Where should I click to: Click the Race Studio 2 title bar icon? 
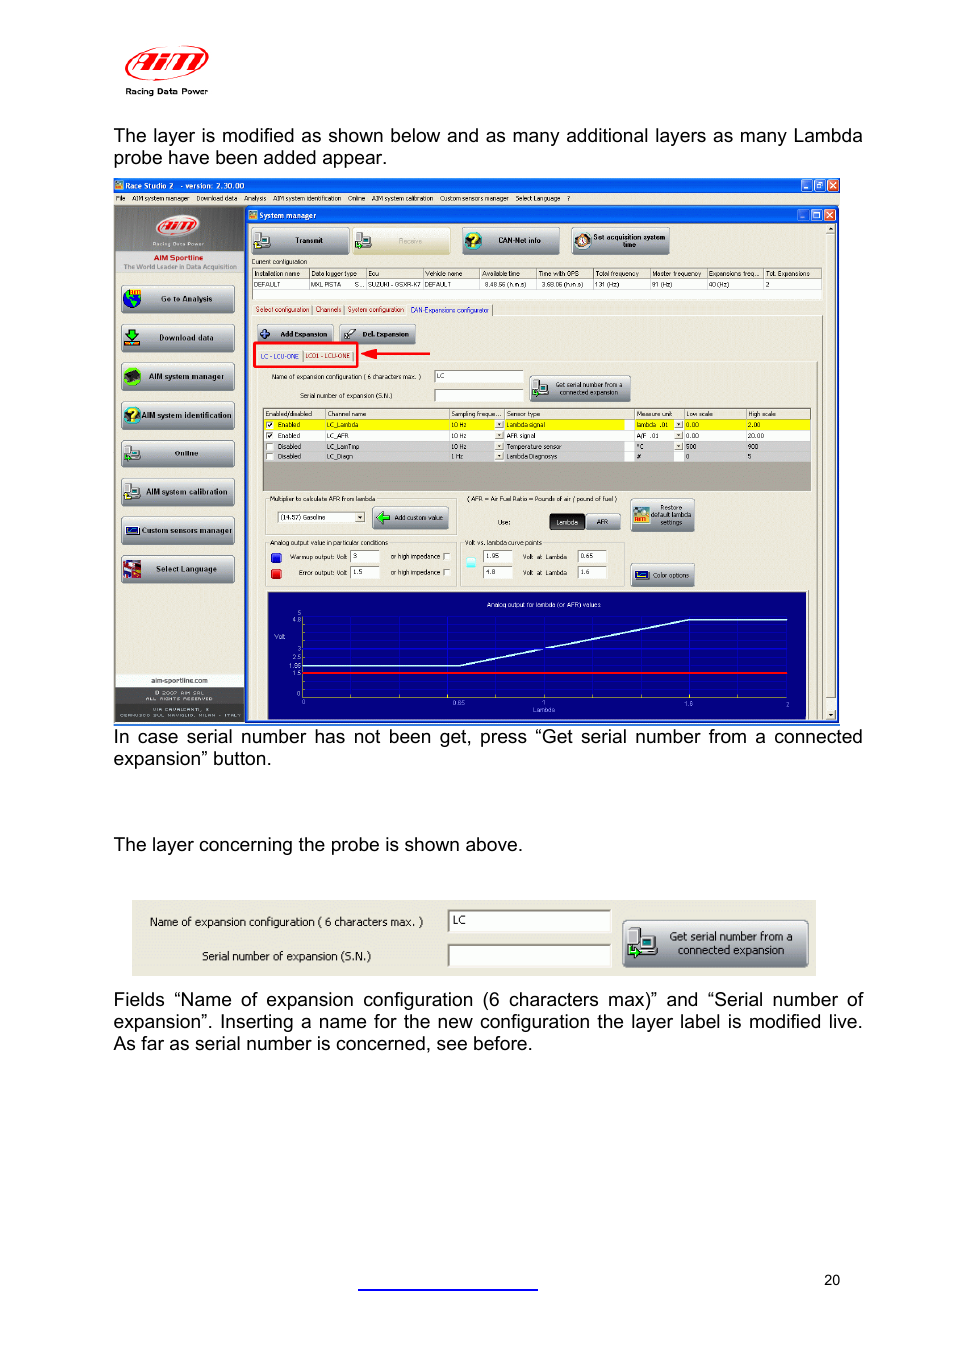click(119, 185)
